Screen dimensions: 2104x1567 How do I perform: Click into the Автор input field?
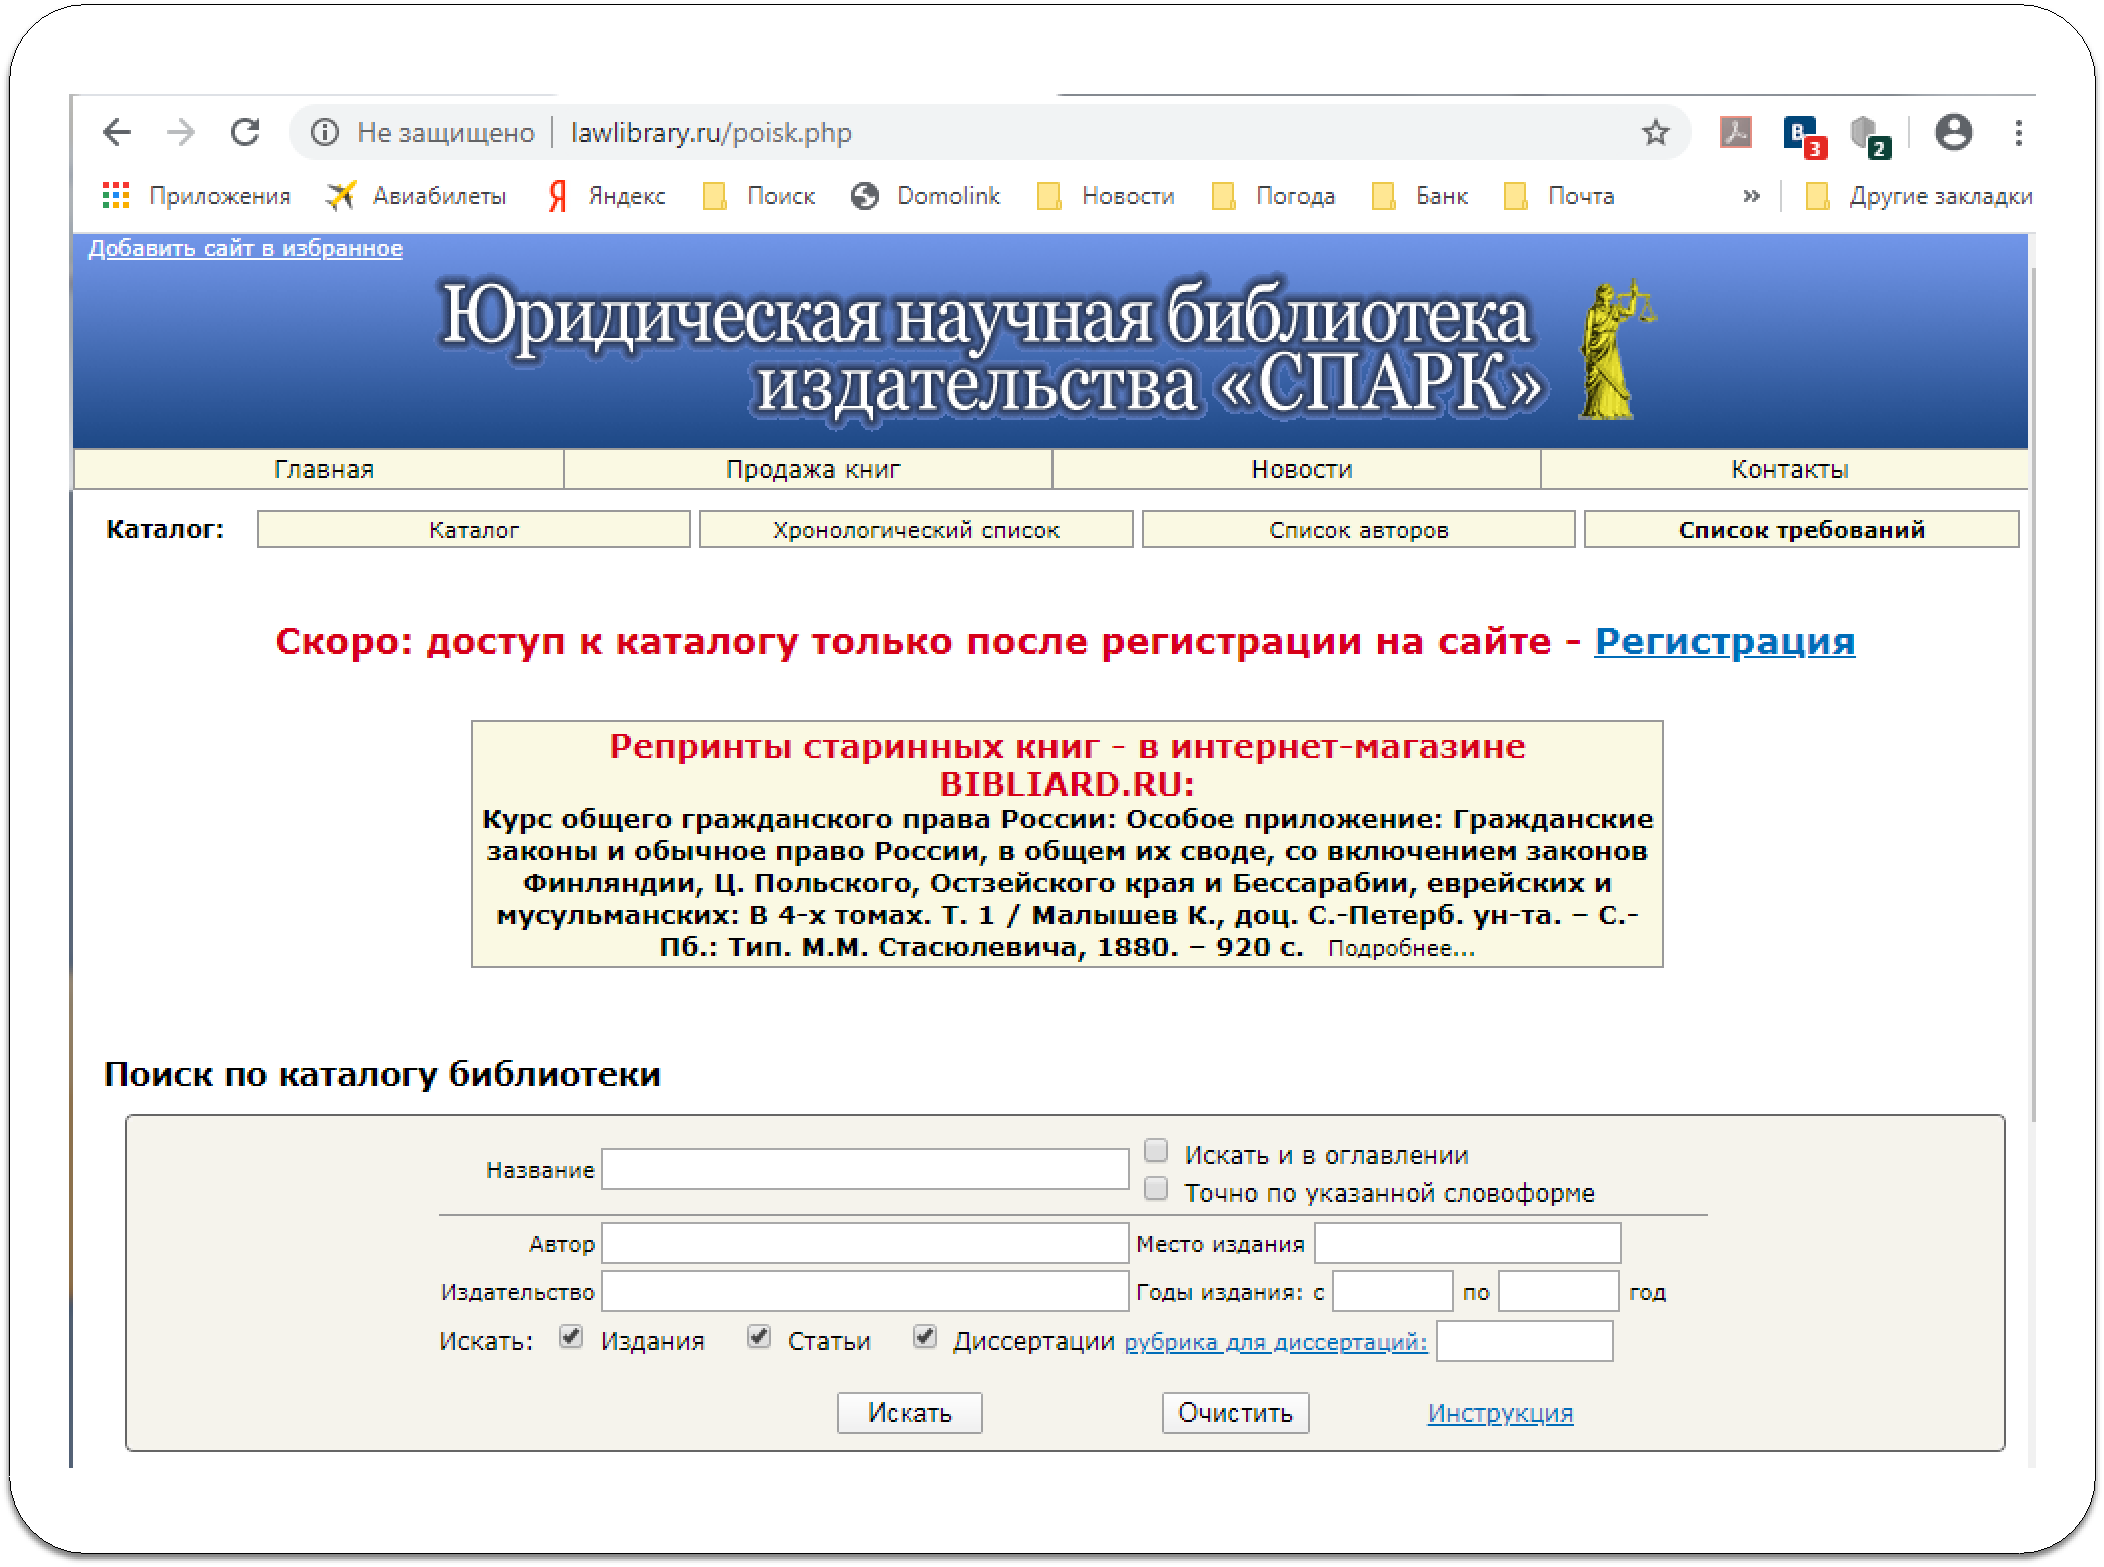point(865,1243)
